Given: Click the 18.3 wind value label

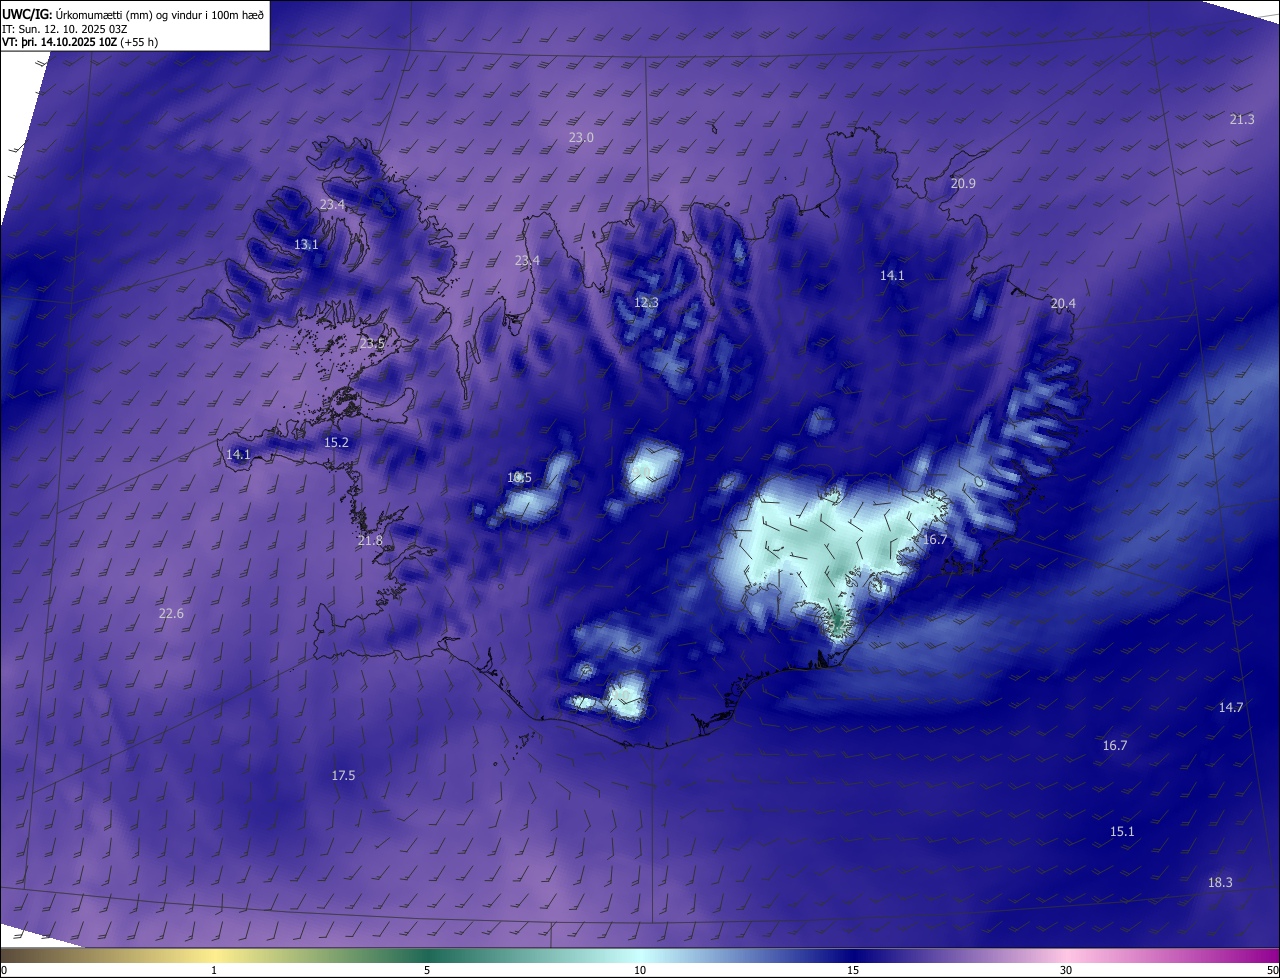Looking at the screenshot, I should point(1220,882).
